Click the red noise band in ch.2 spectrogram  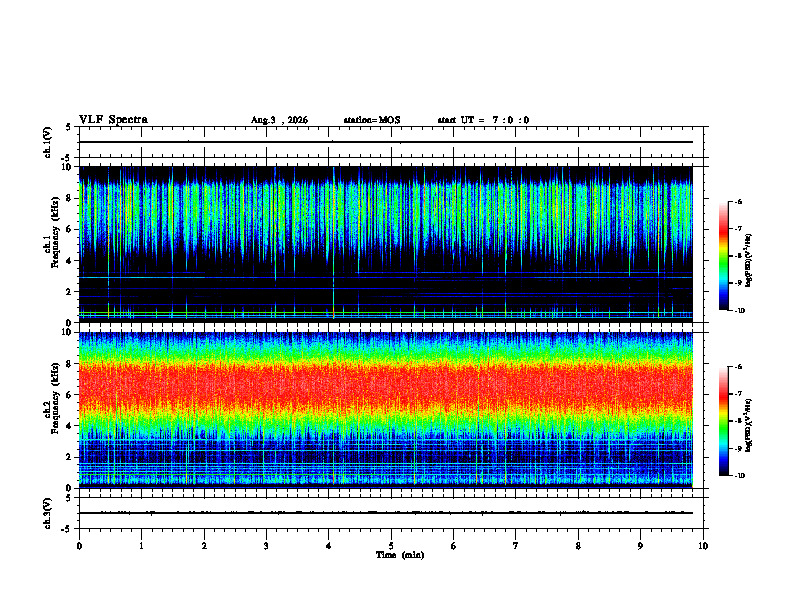point(385,386)
